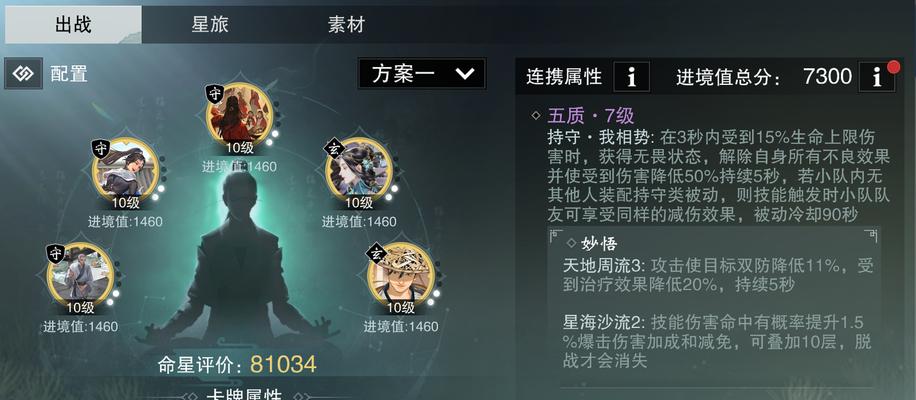The width and height of the screenshot is (916, 400).
Task: Select the upper-right lady character card
Action: (x=358, y=169)
